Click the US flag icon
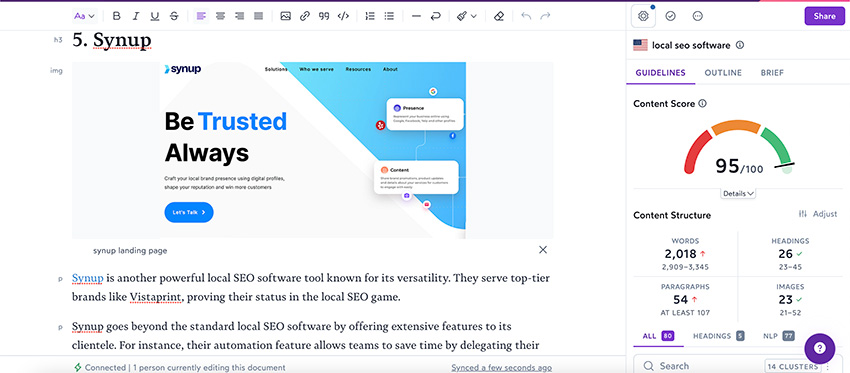This screenshot has height=373, width=850. pos(640,46)
